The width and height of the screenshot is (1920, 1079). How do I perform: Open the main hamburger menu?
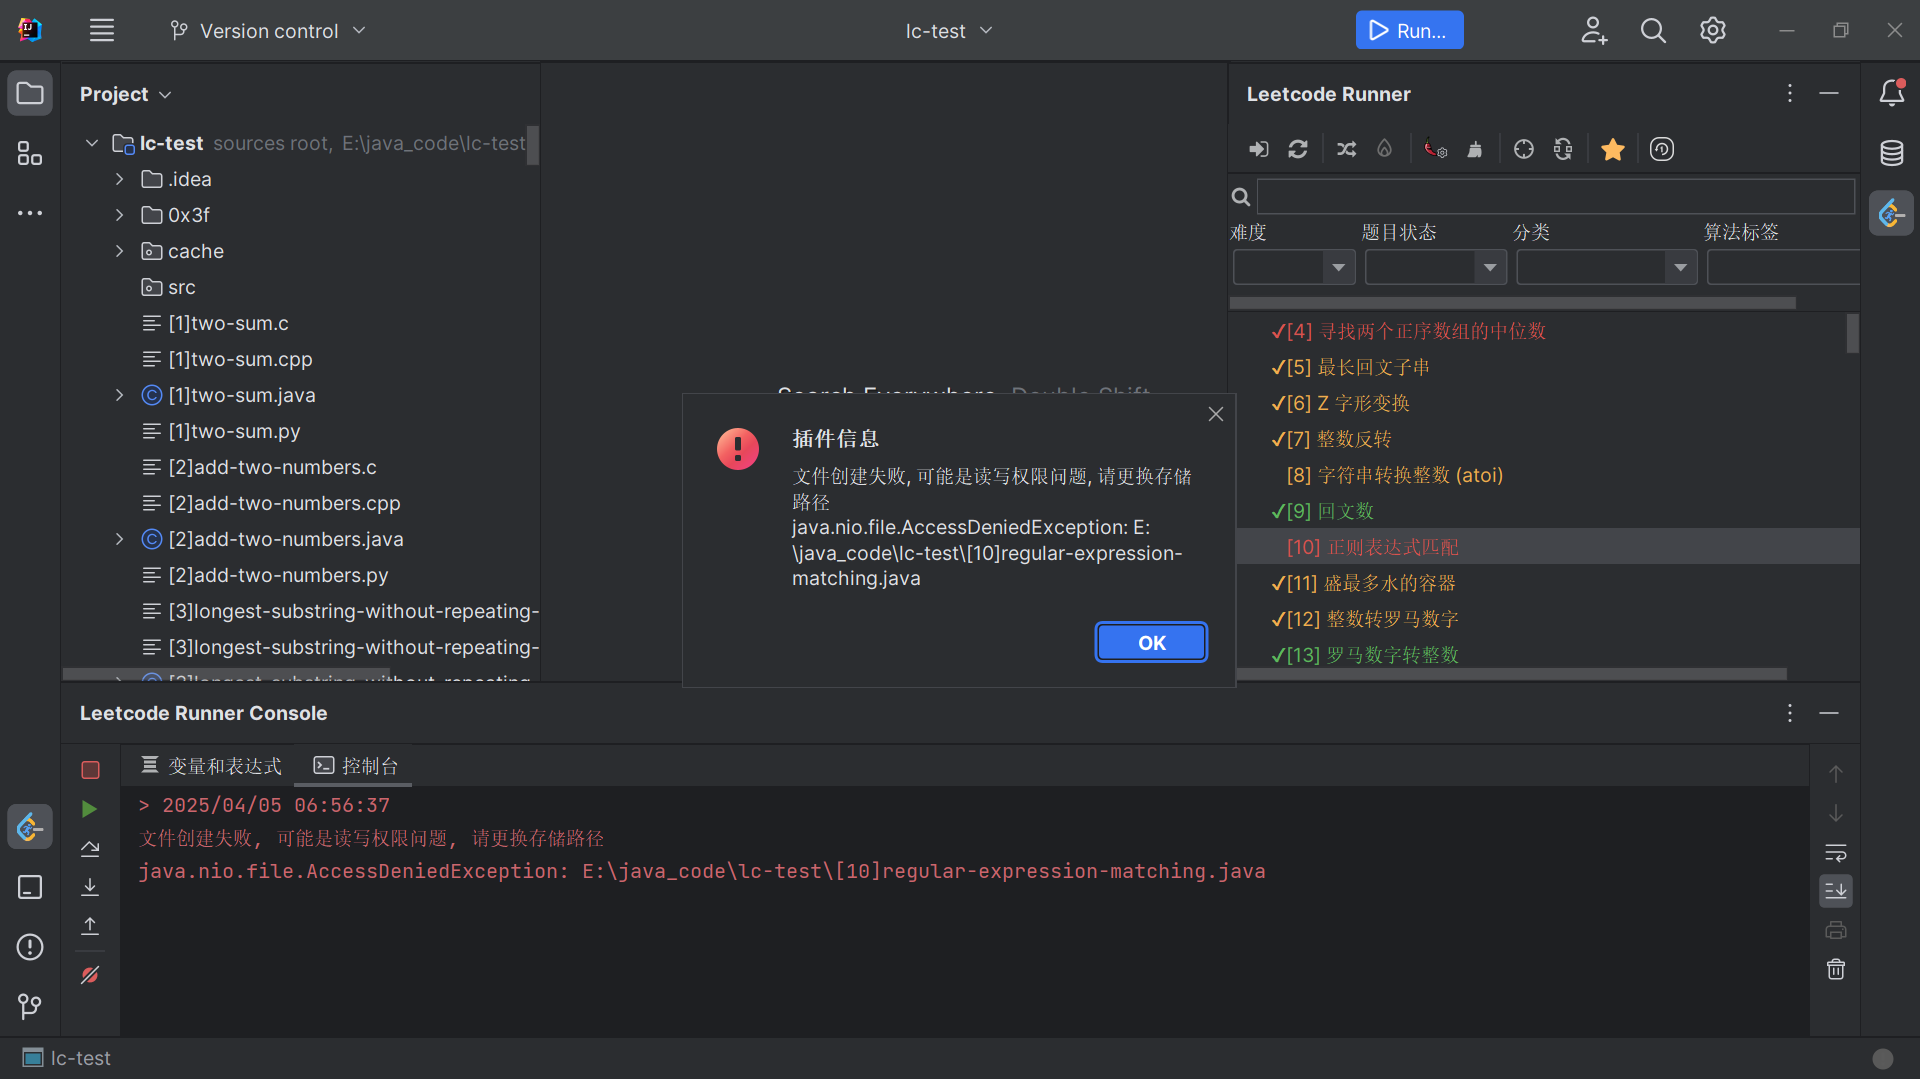coord(102,31)
